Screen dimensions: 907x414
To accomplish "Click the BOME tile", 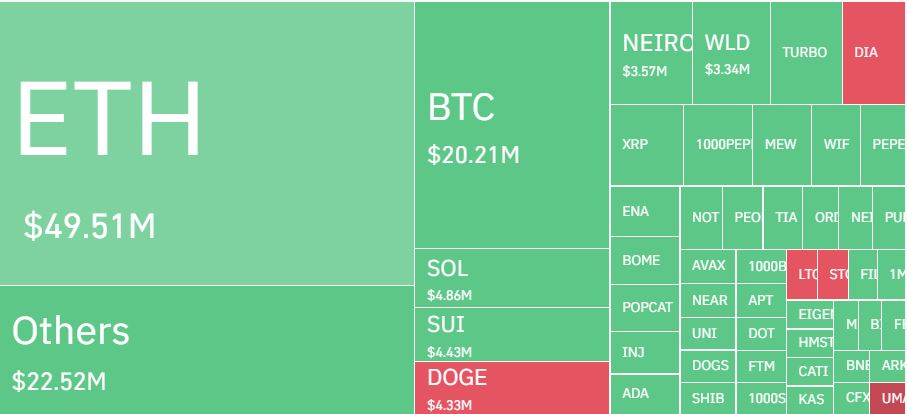I will pos(644,260).
